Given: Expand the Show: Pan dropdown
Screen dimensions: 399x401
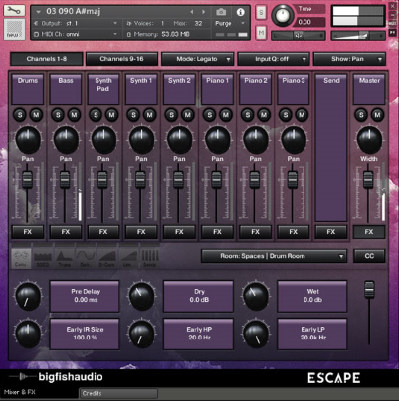Looking at the screenshot, I should [349, 59].
